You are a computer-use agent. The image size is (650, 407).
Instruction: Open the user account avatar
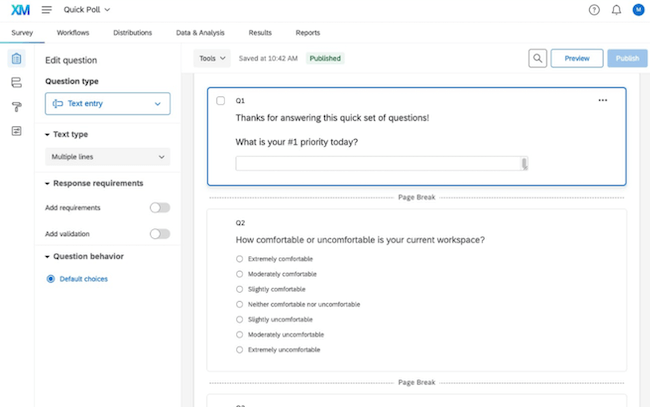[x=638, y=10]
